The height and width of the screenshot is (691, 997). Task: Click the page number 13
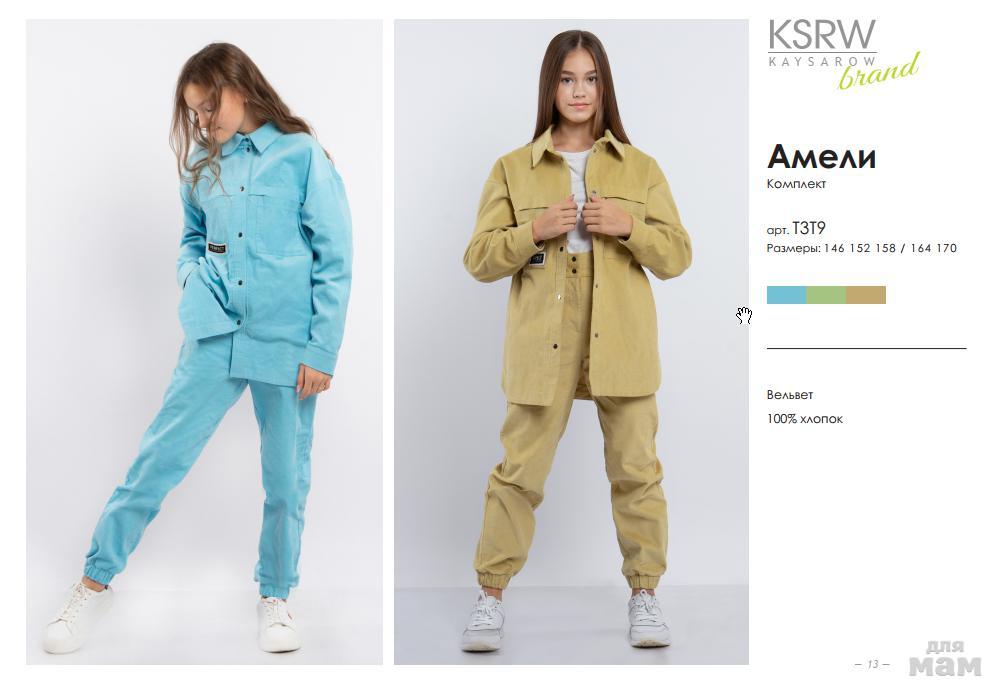tap(872, 664)
